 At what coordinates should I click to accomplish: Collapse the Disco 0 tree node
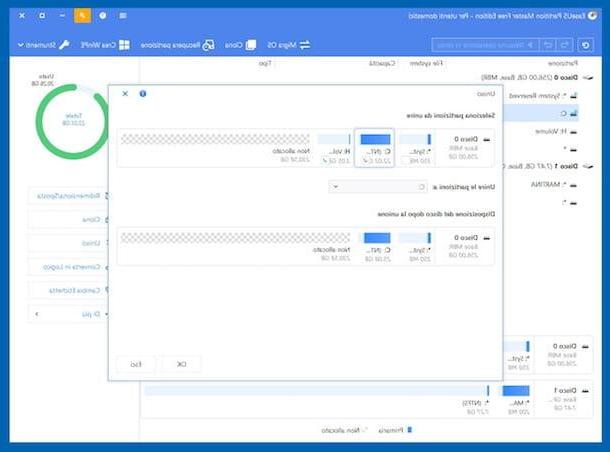point(589,78)
